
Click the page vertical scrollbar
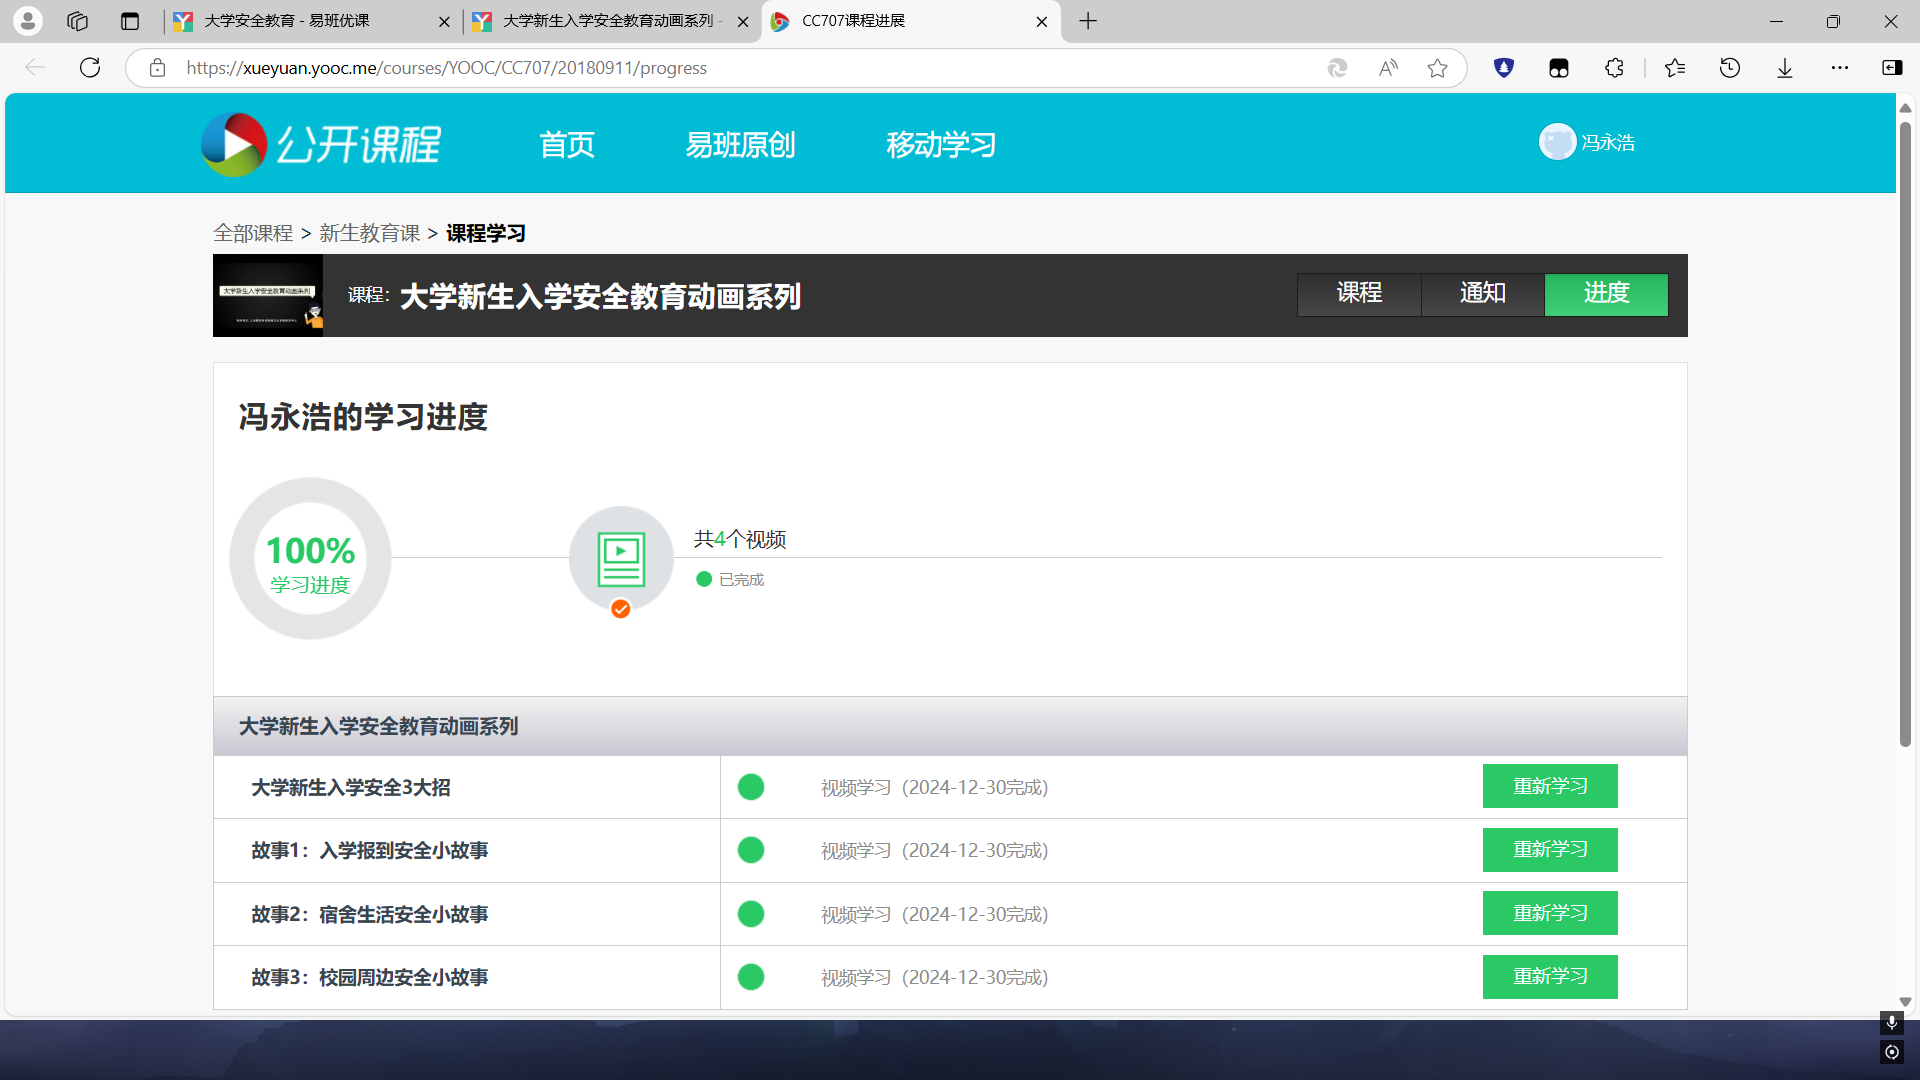(x=1905, y=435)
